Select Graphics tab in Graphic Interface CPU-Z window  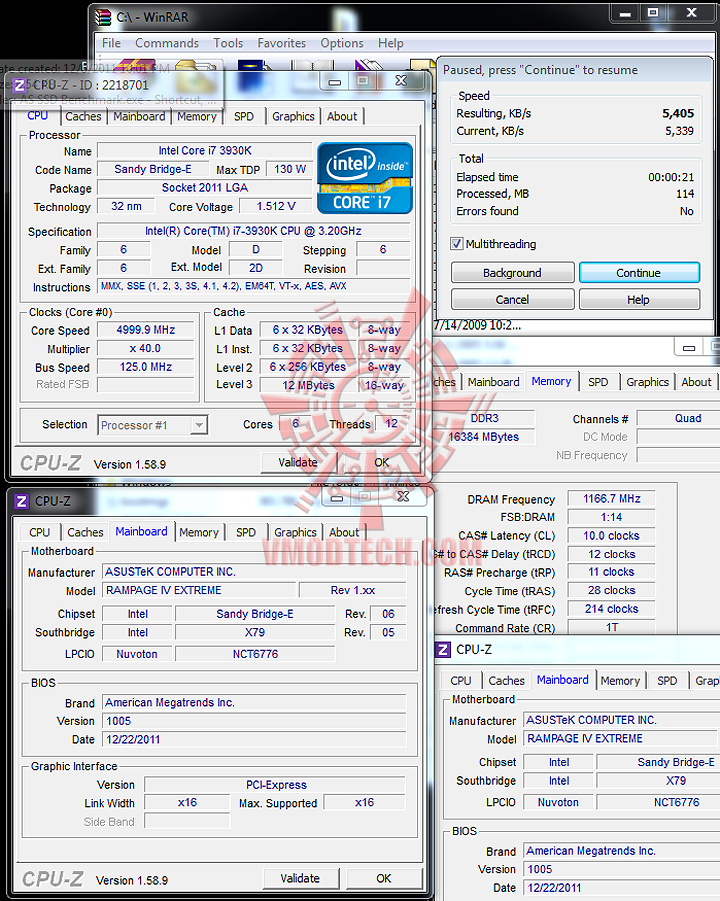point(295,533)
